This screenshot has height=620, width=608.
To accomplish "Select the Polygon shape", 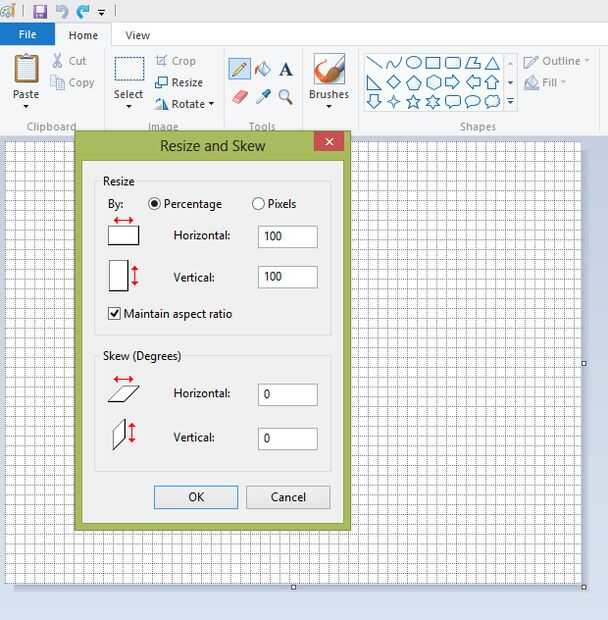I will [472, 62].
